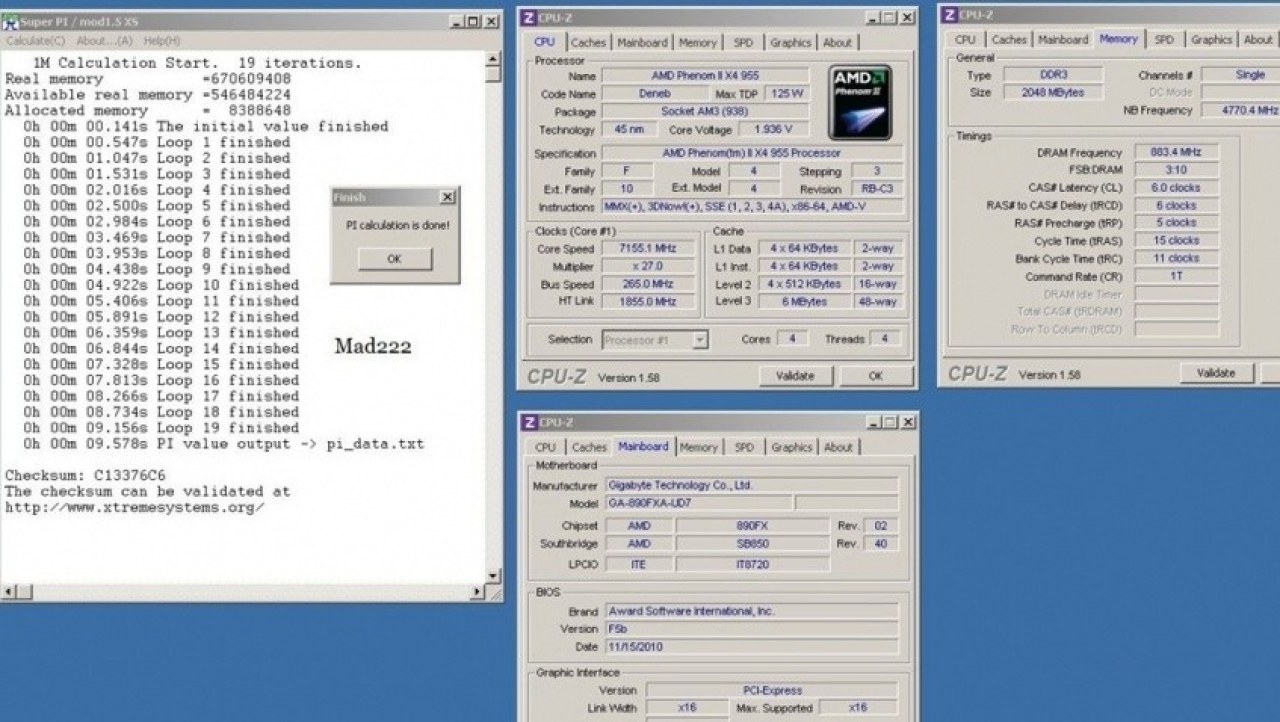Screen dimensions: 1280x722
Task: Click the Cycle Time (tRAS) value 15 clocks
Action: [x=1176, y=241]
